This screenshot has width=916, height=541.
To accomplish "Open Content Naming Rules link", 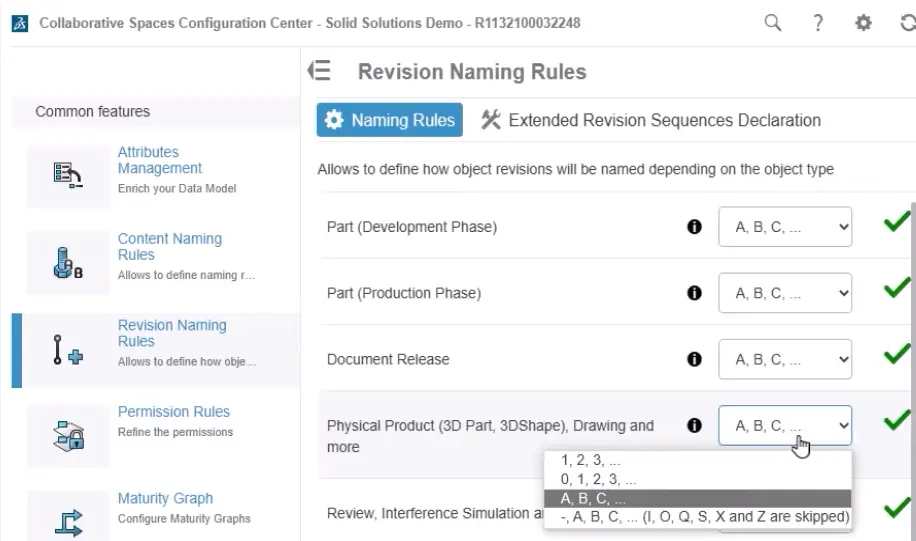I will pos(169,247).
